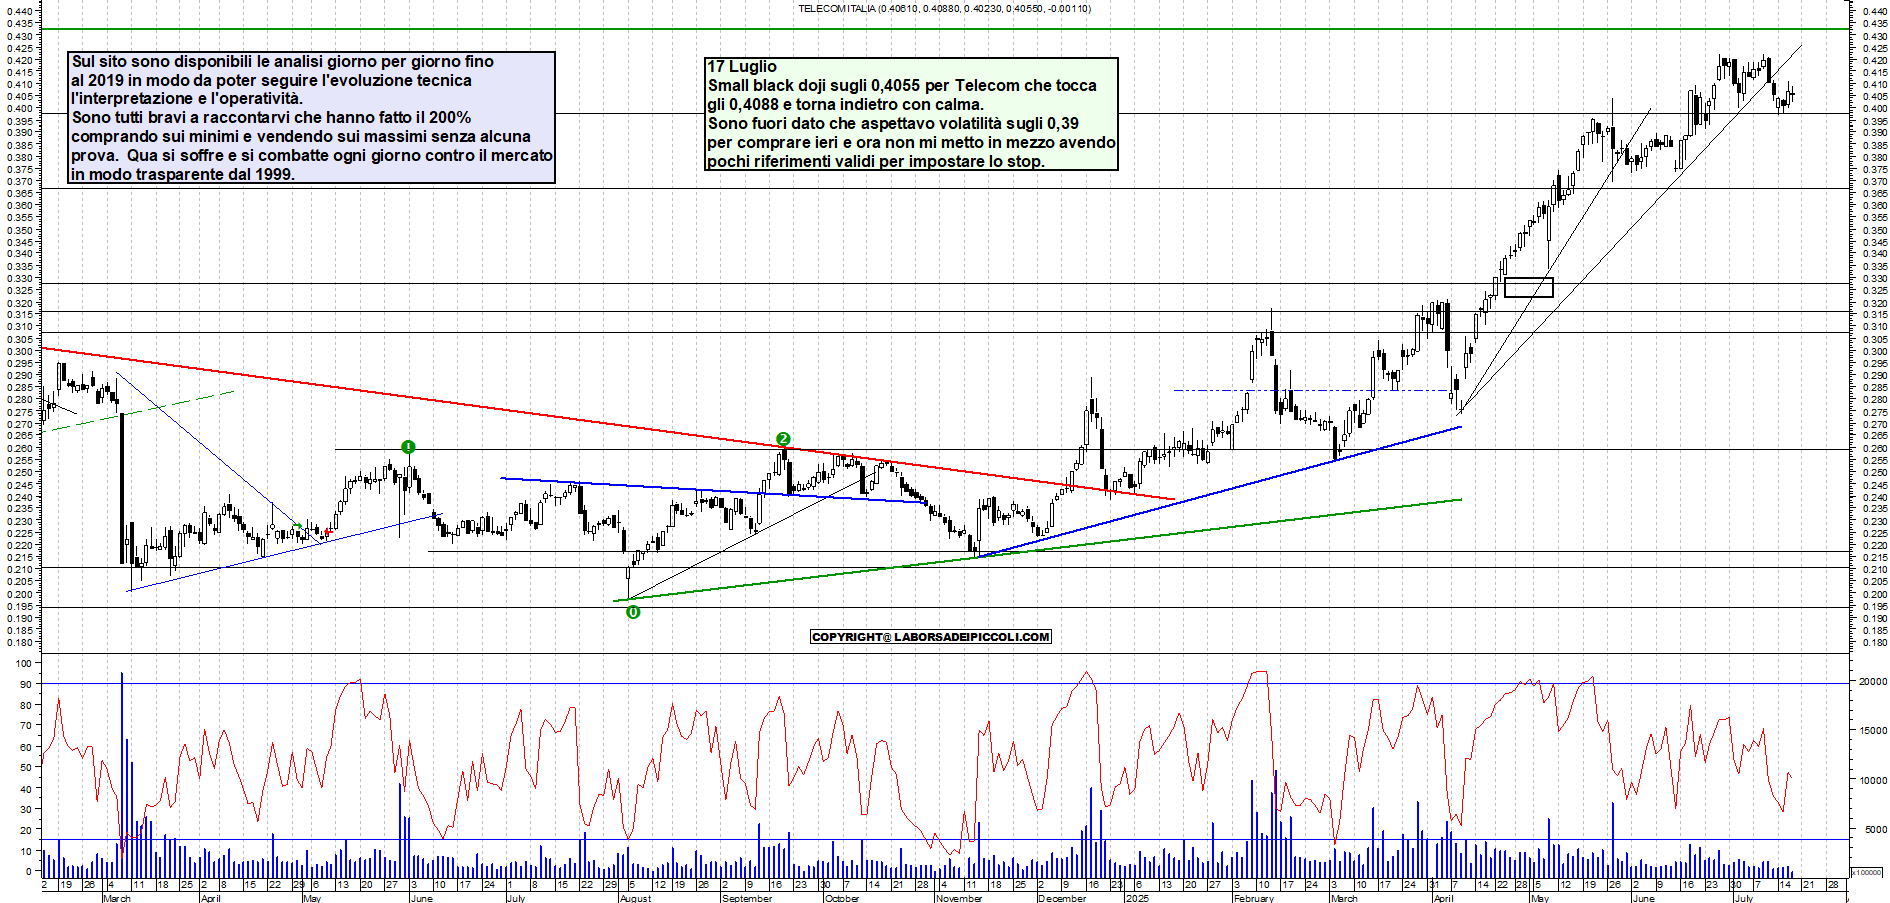
Task: Click the 5000 volume scale value
Action: [1875, 830]
